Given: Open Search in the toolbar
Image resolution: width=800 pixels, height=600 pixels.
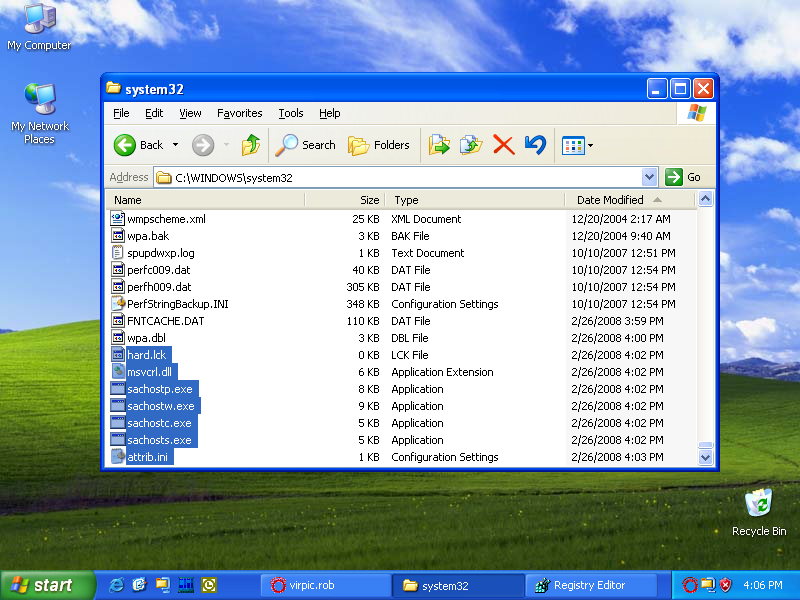Looking at the screenshot, I should point(305,145).
